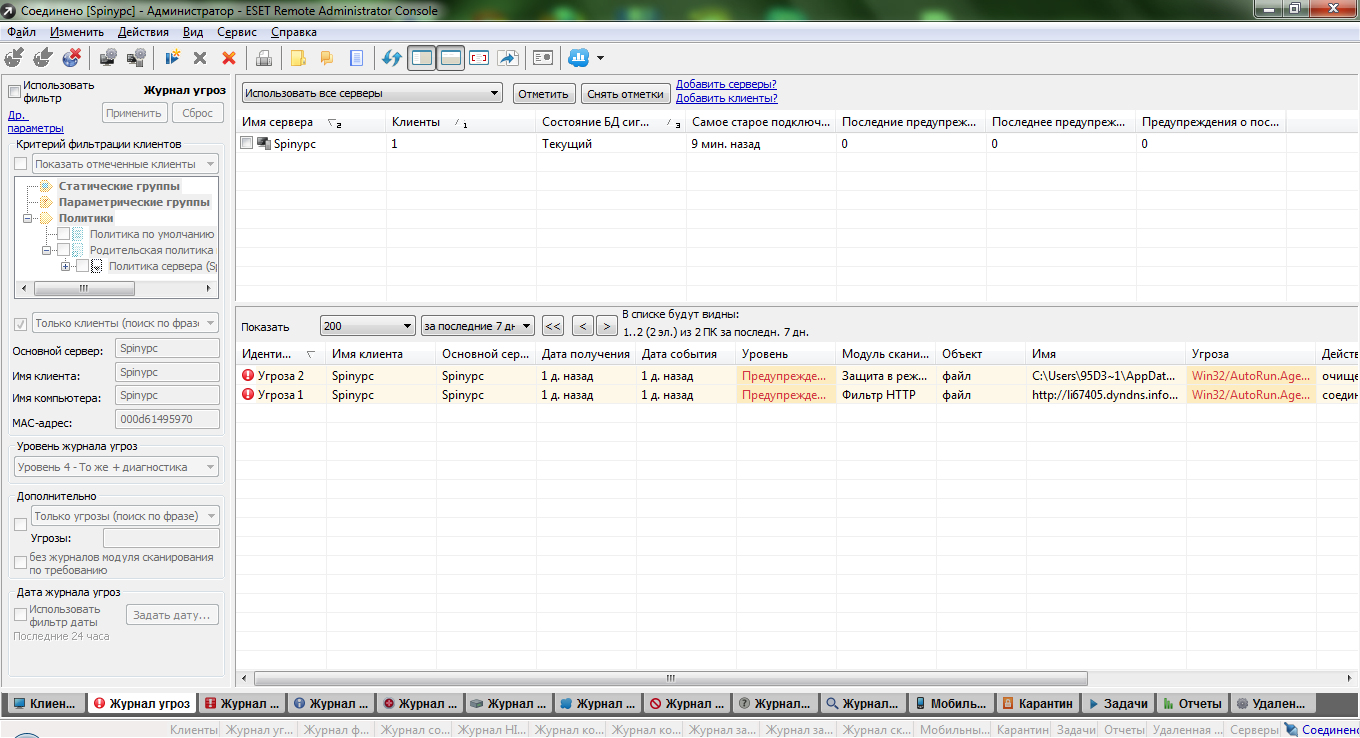Viewport: 1360px width, 738px height.
Task: Click the computer with gear toolbar icon
Action: pos(107,58)
